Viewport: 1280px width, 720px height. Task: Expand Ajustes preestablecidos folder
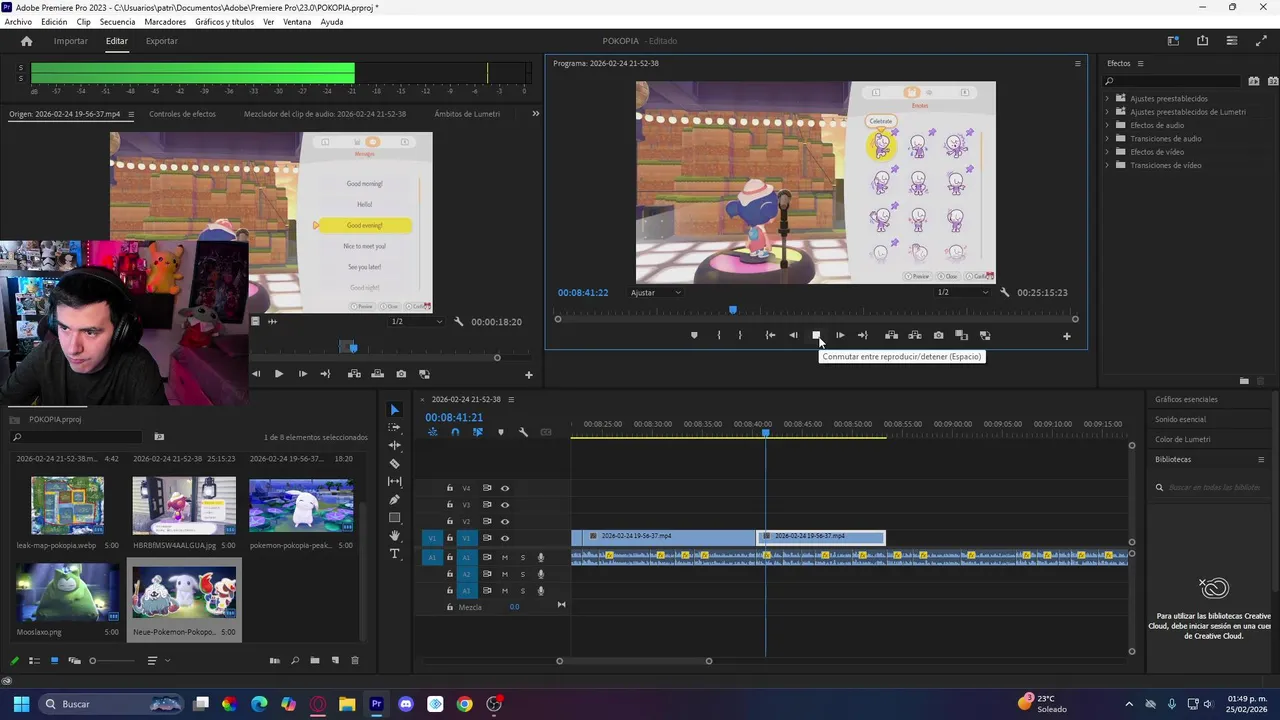tap(1107, 99)
